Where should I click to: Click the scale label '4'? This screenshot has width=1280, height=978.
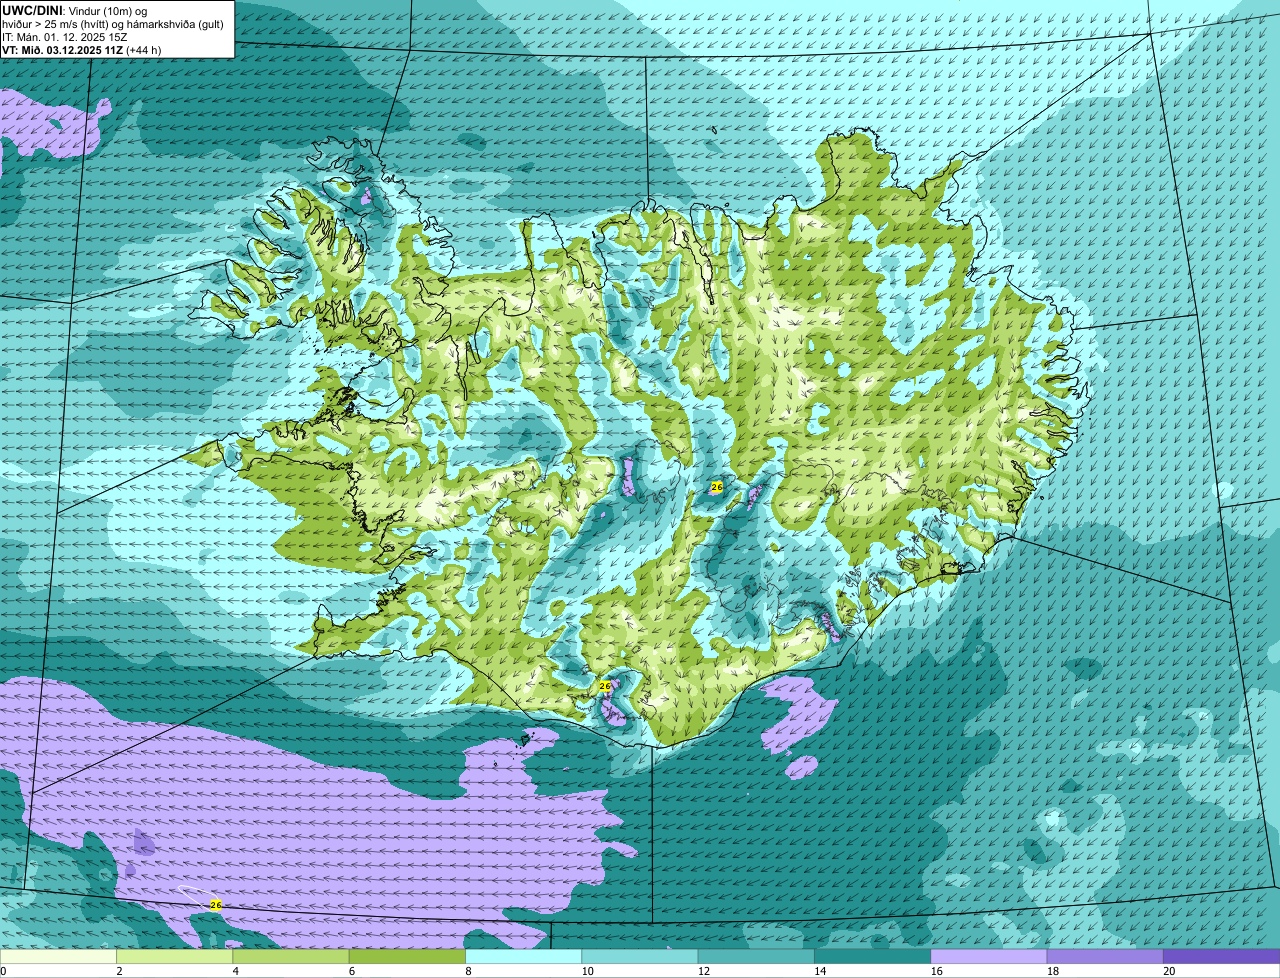235,971
